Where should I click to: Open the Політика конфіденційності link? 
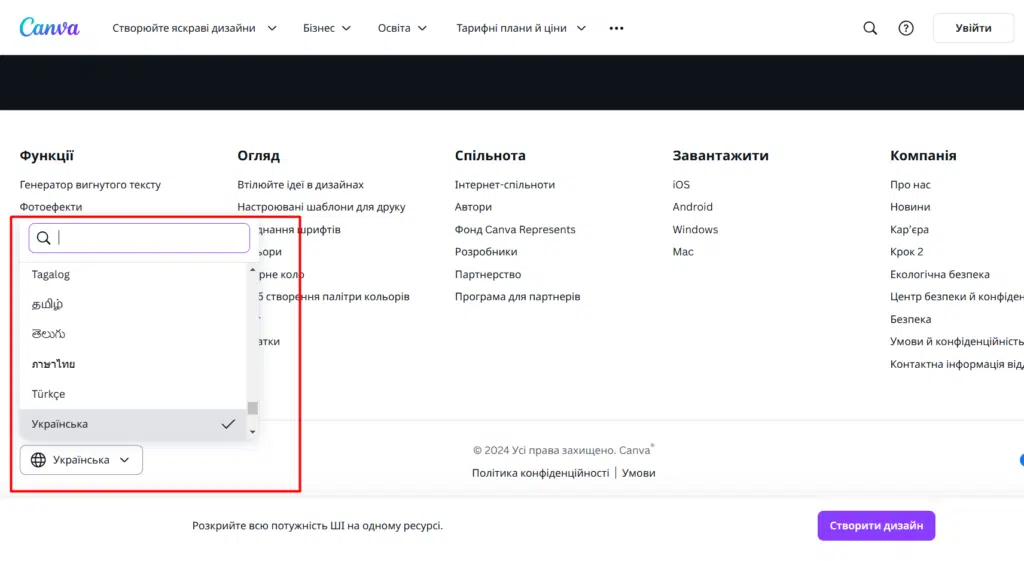[540, 473]
